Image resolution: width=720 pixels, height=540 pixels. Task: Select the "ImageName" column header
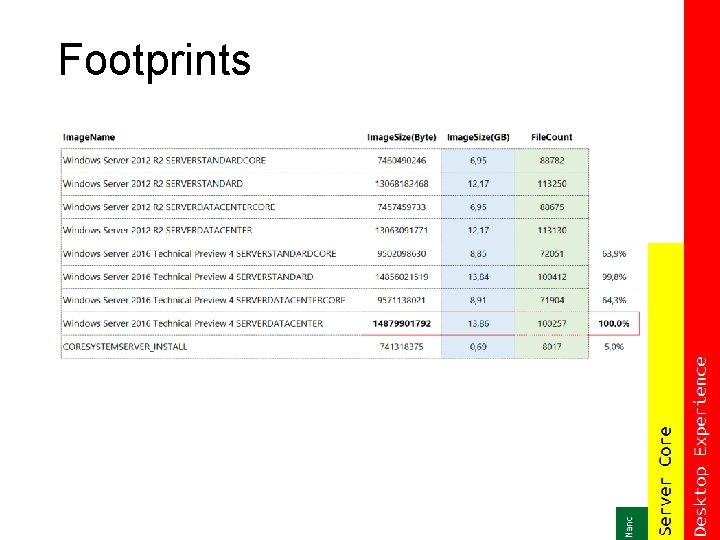tap(89, 137)
